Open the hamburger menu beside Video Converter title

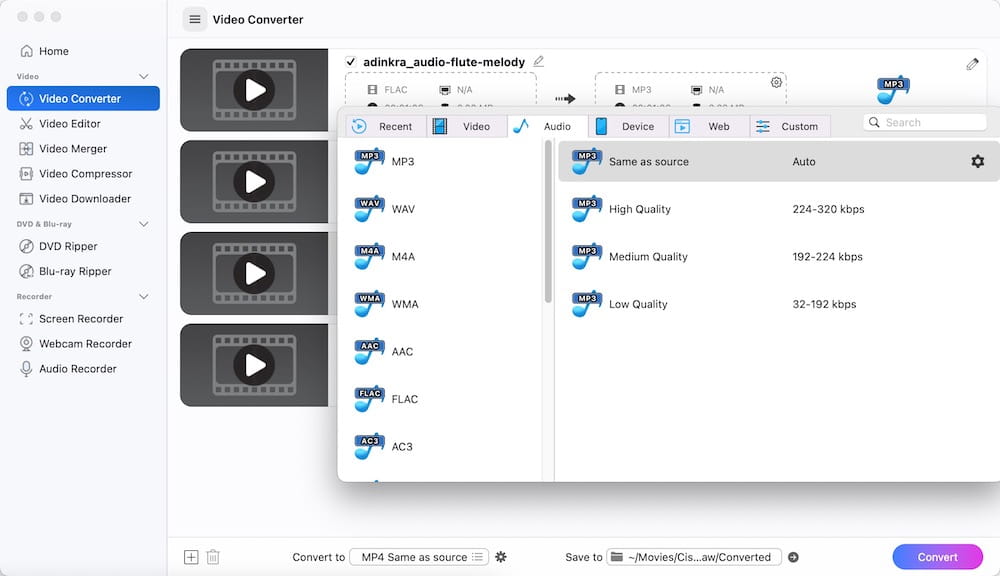[195, 20]
